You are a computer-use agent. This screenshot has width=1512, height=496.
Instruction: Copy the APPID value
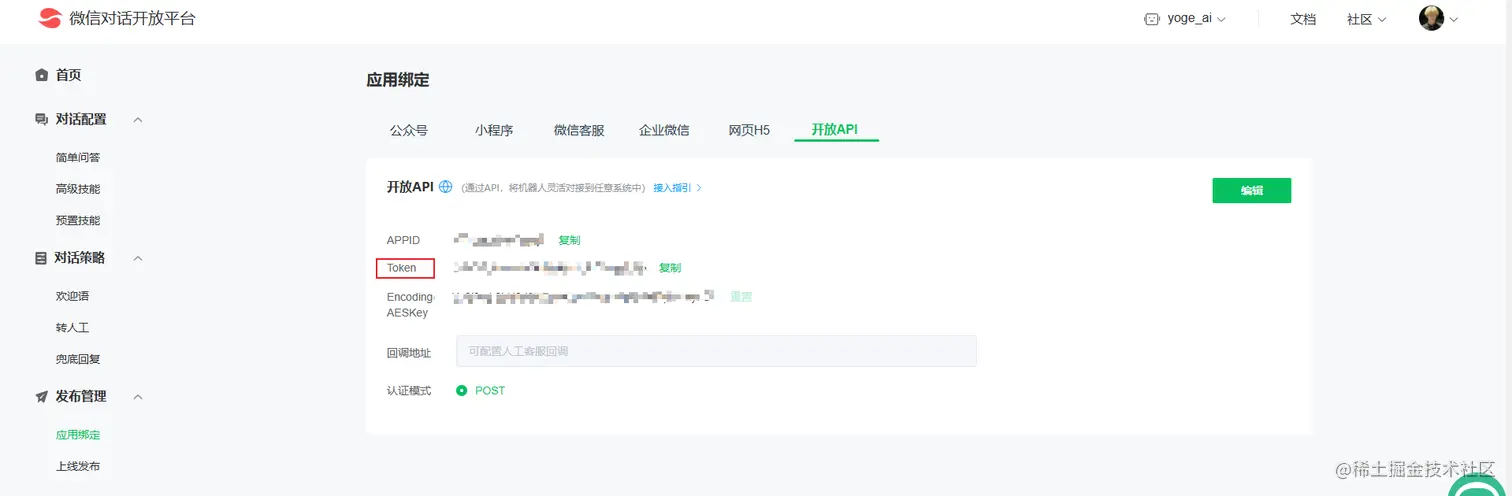[569, 240]
